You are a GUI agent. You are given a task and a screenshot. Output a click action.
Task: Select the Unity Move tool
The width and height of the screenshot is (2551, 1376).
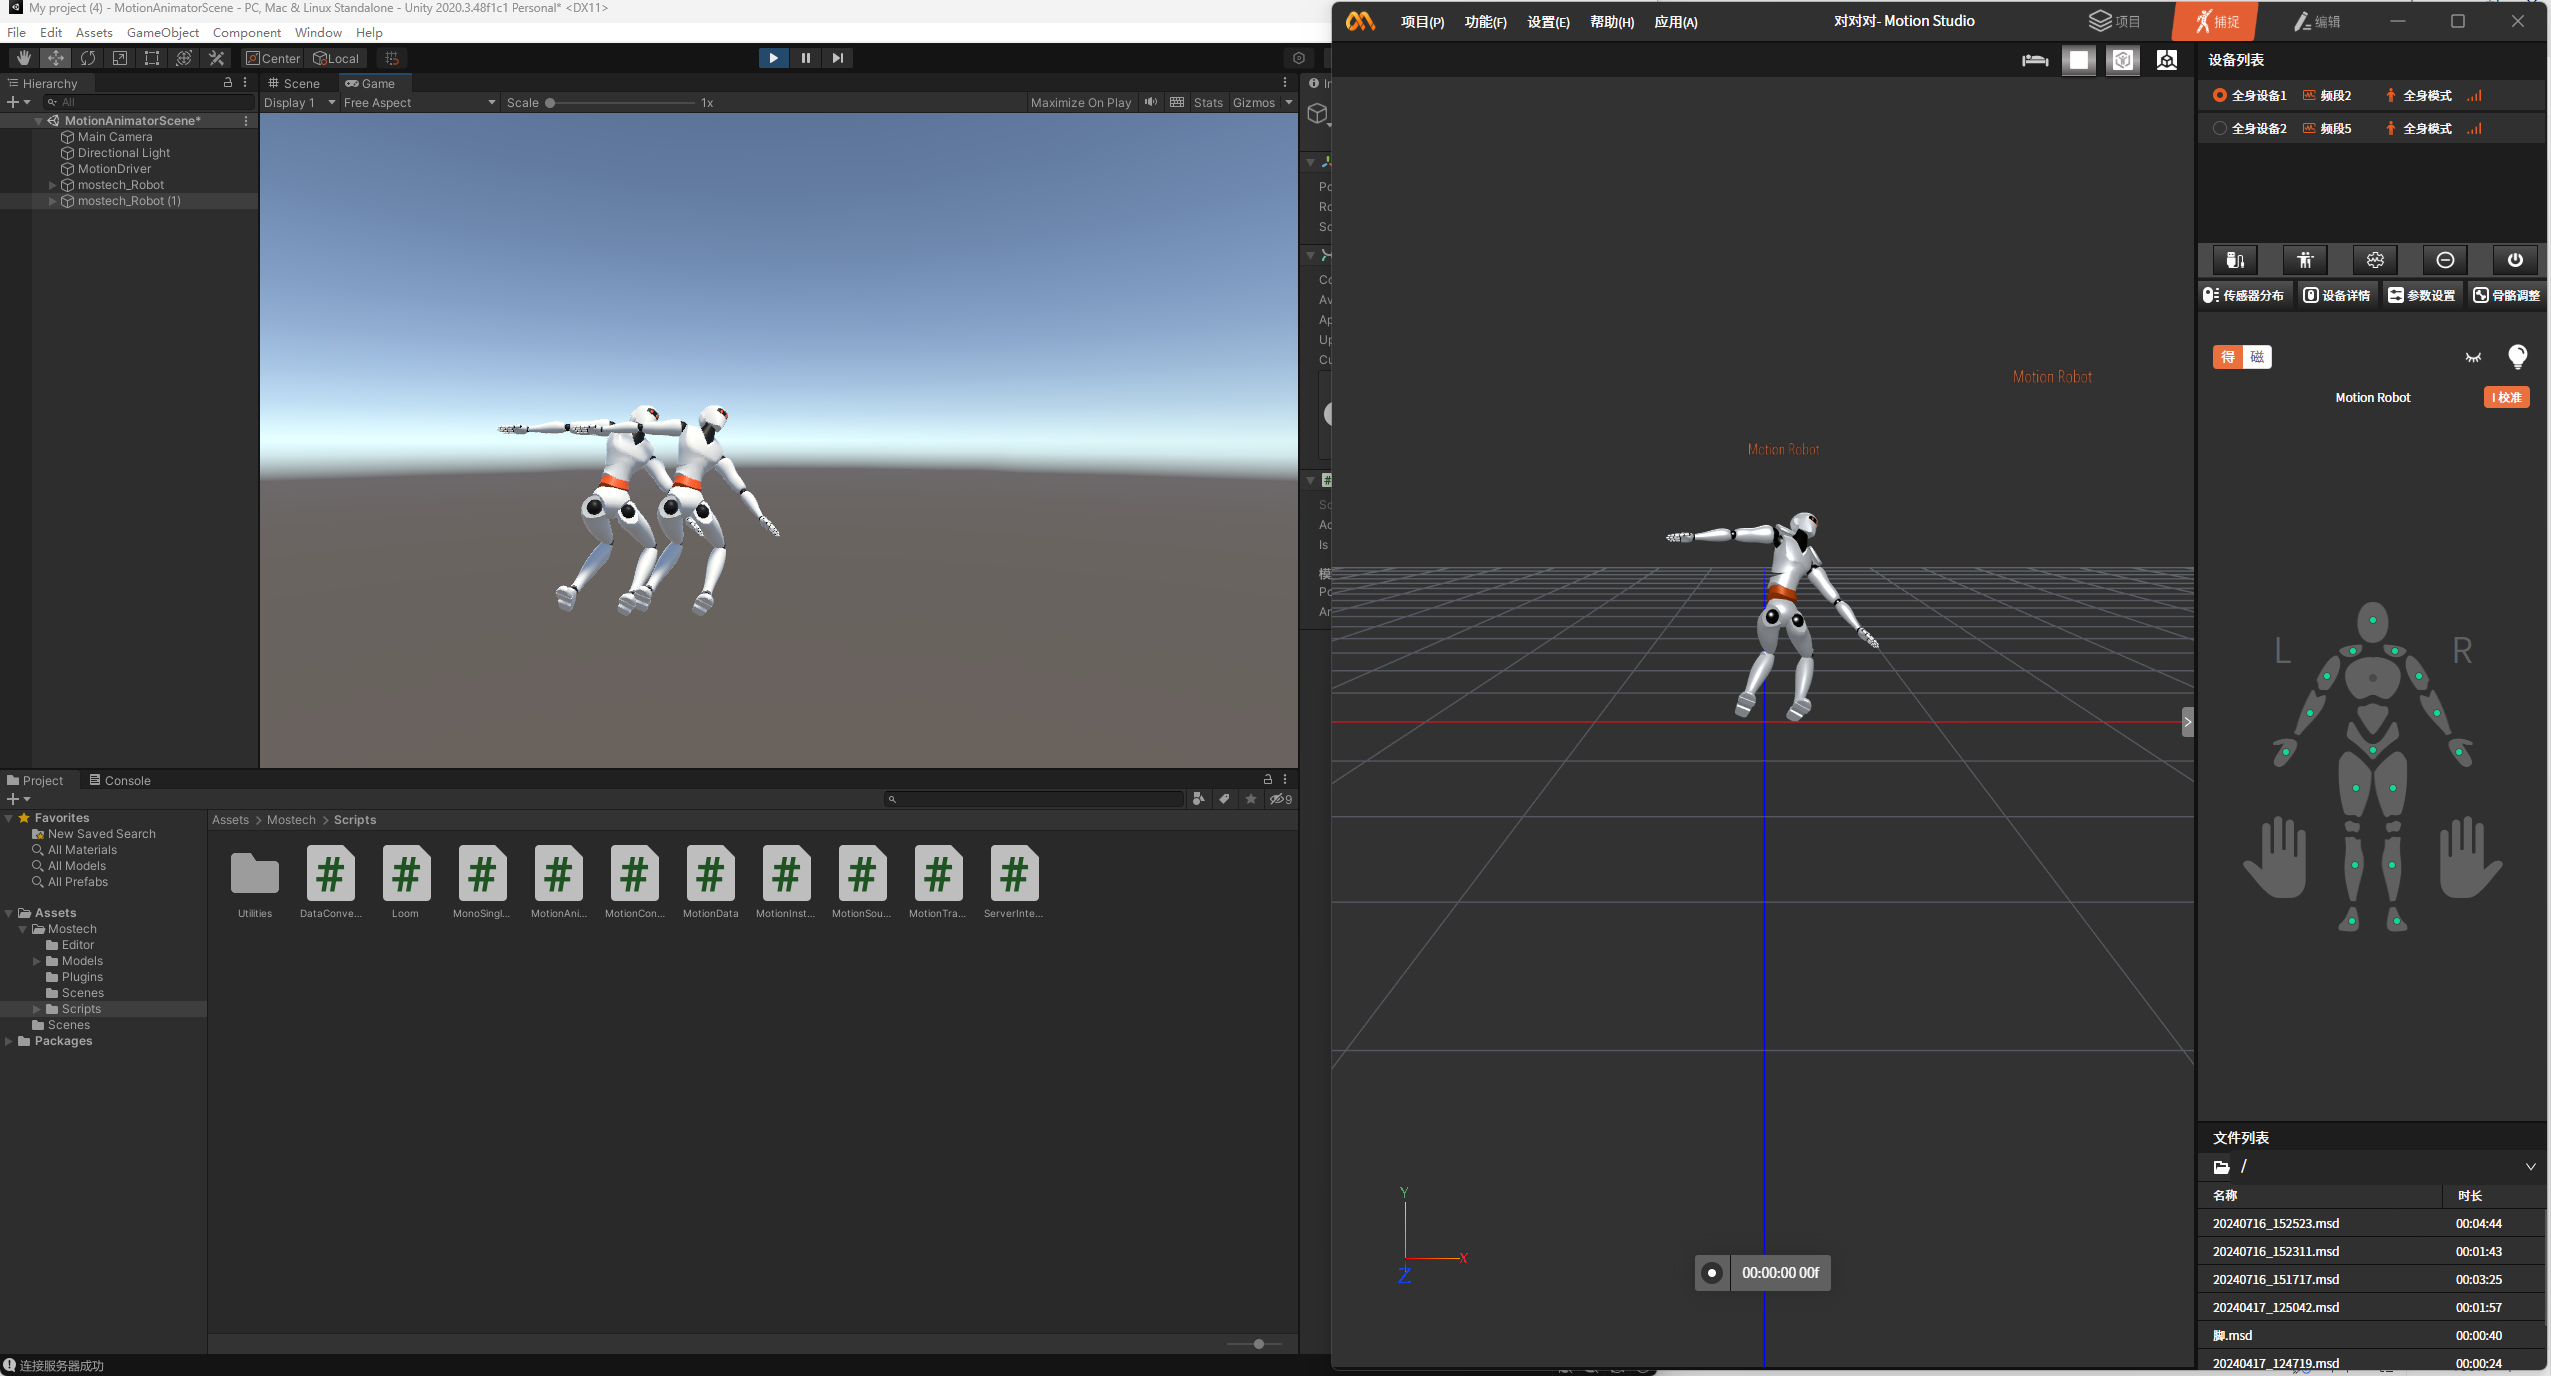(56, 58)
